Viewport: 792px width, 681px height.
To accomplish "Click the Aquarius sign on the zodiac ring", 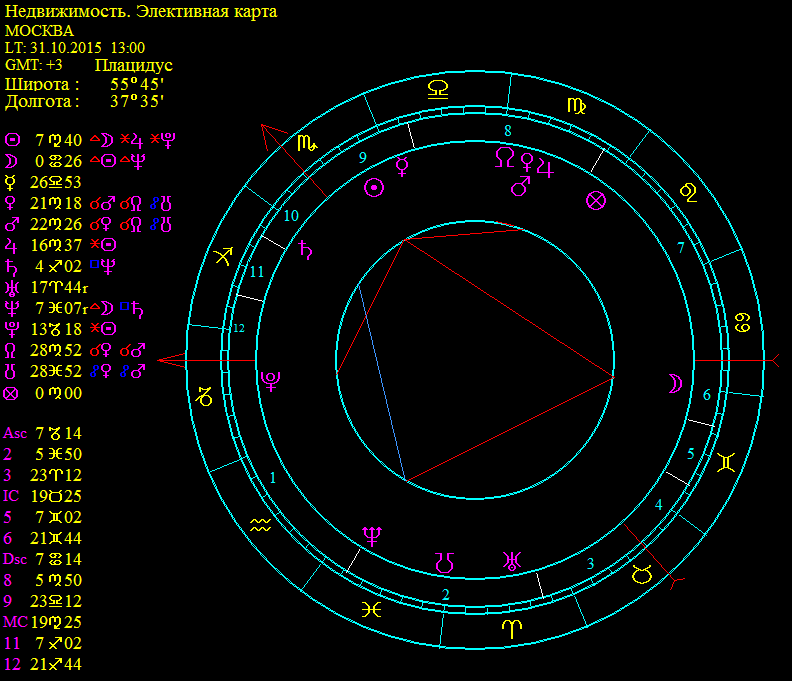I will (261, 525).
